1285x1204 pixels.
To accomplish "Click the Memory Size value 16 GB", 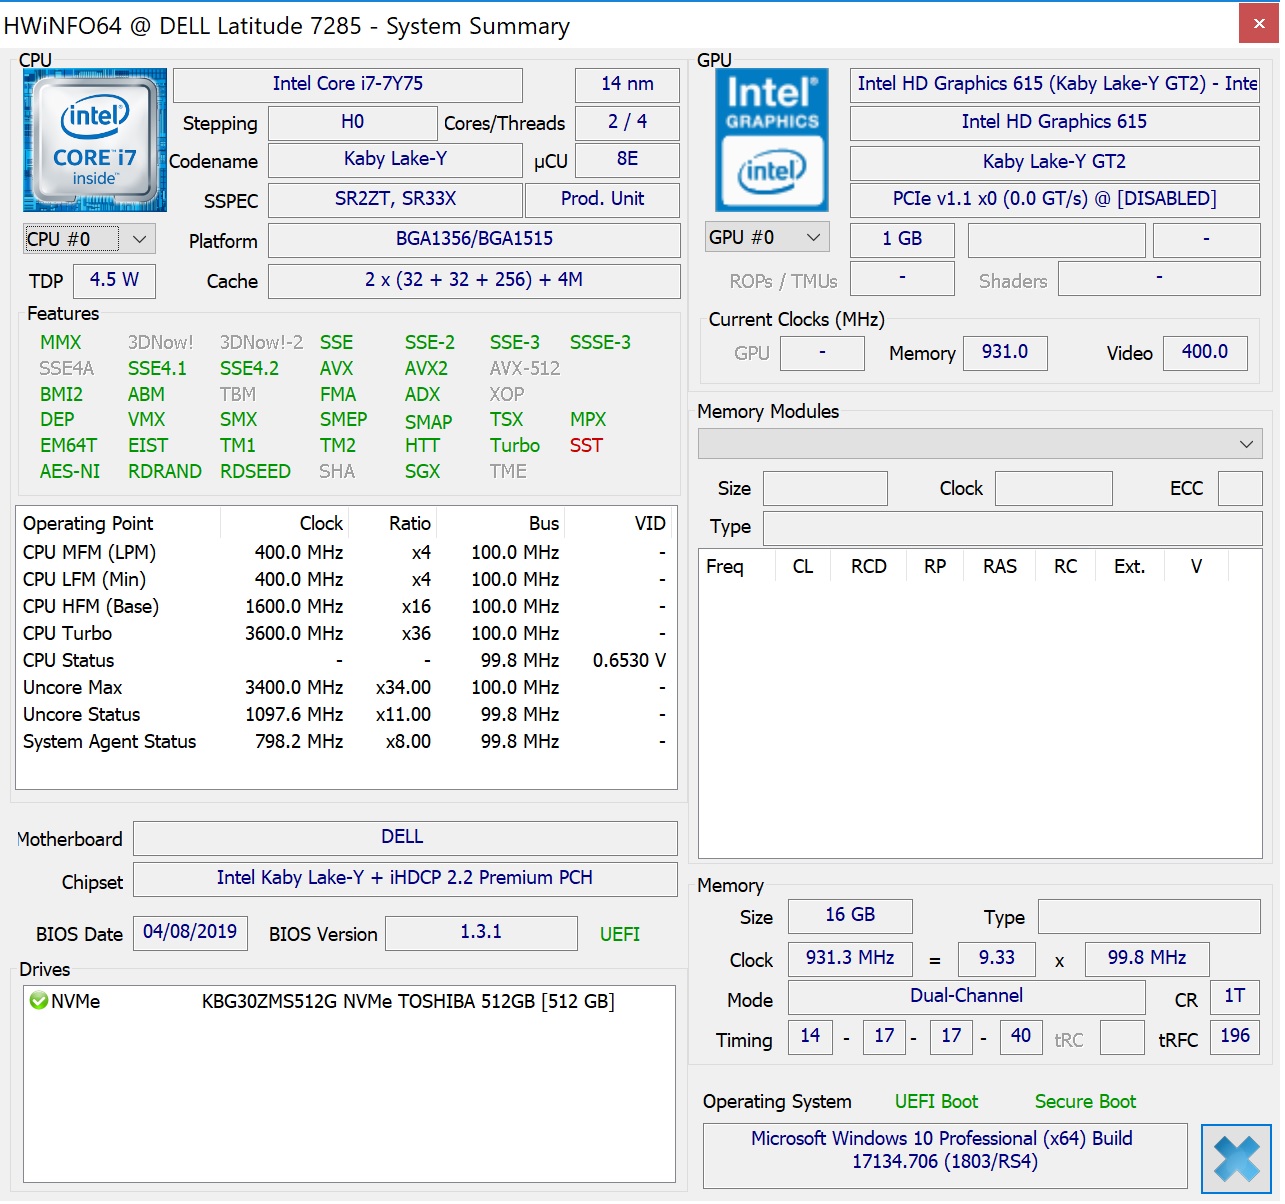I will [850, 915].
